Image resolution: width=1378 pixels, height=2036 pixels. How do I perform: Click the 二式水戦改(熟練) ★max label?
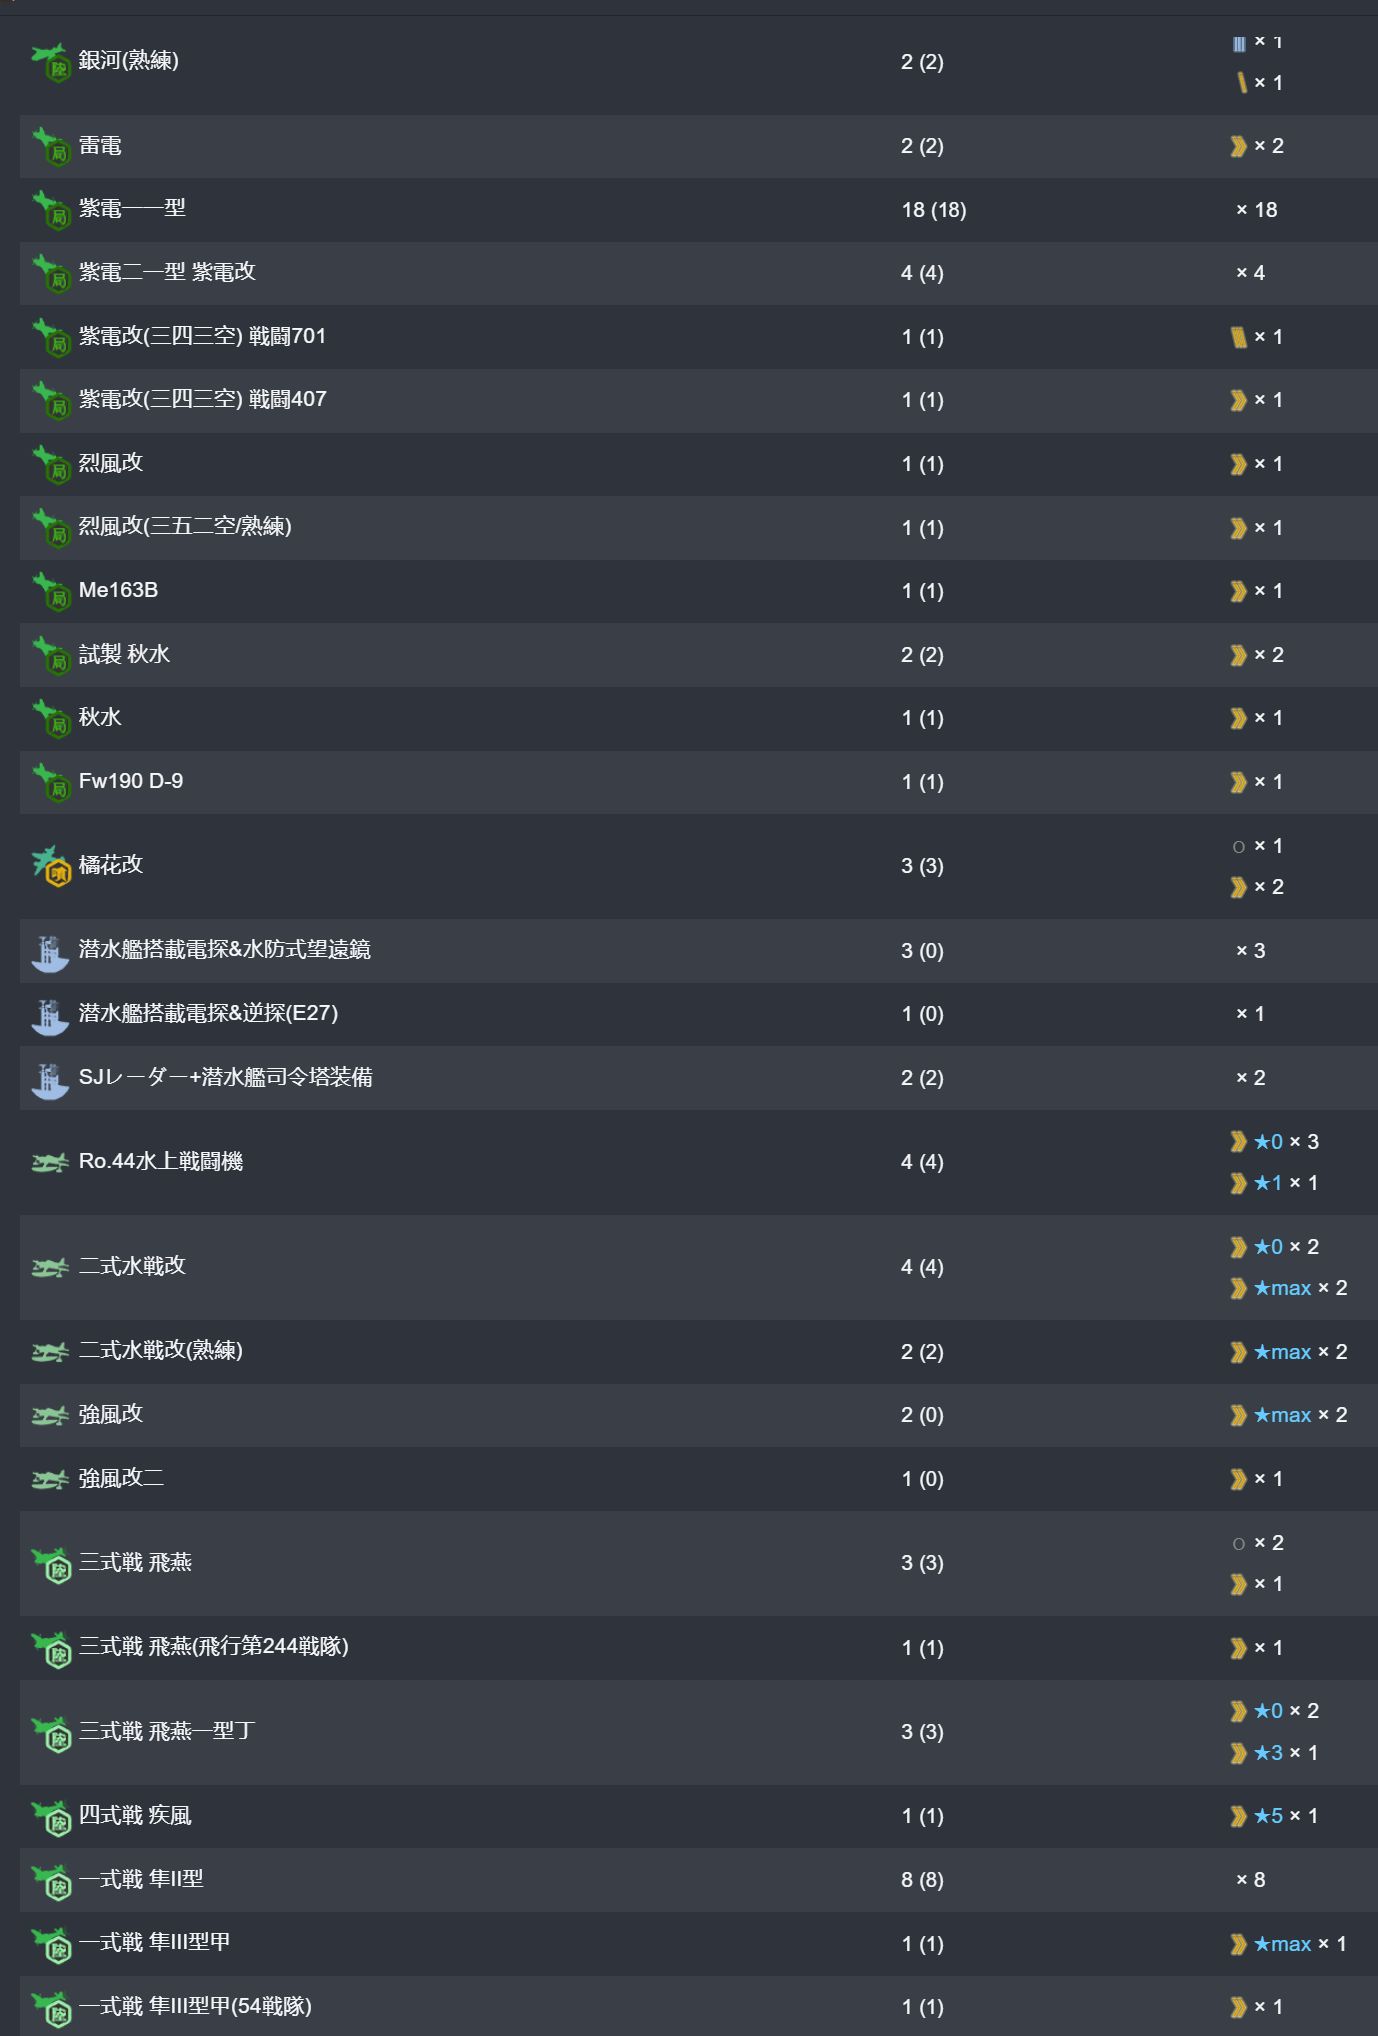click(1282, 1352)
